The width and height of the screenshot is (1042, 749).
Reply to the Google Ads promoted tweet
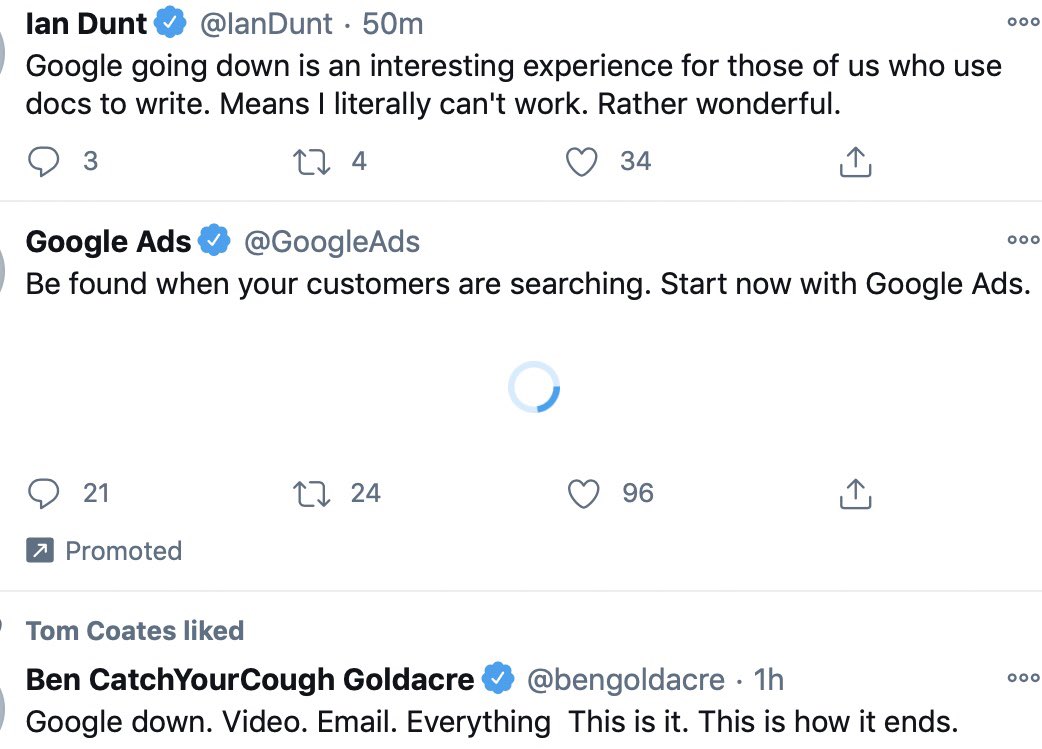coord(44,493)
